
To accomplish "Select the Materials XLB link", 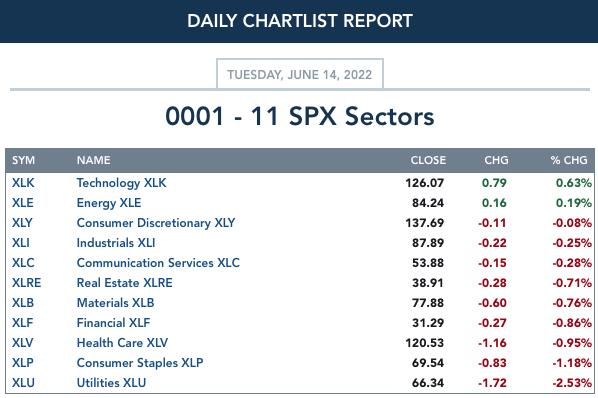I will coord(115,303).
